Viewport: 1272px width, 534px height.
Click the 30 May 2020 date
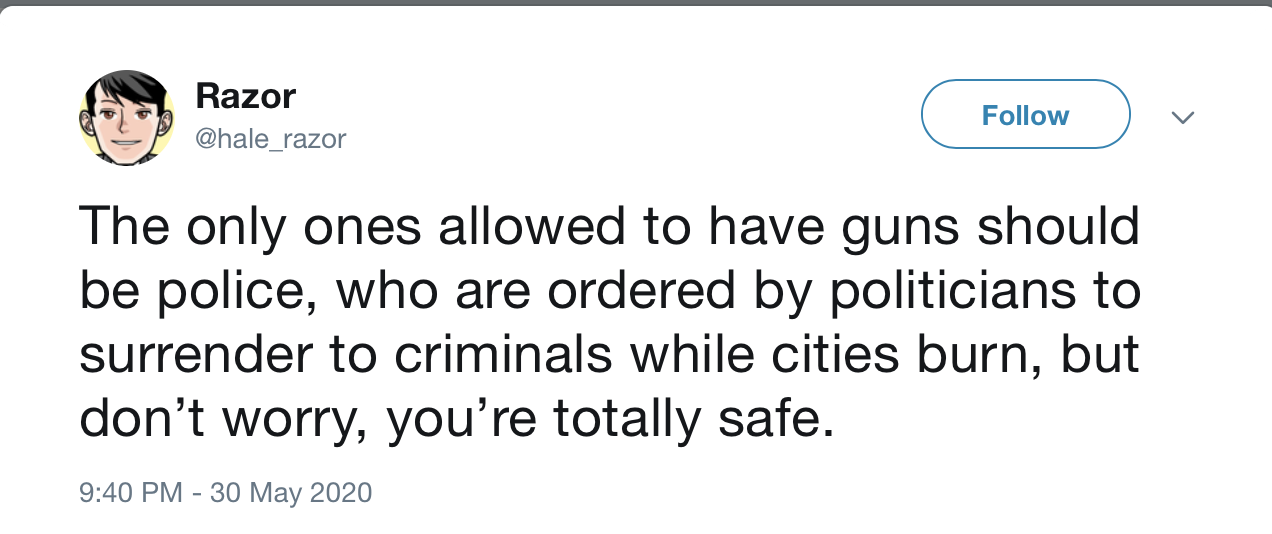(x=290, y=493)
